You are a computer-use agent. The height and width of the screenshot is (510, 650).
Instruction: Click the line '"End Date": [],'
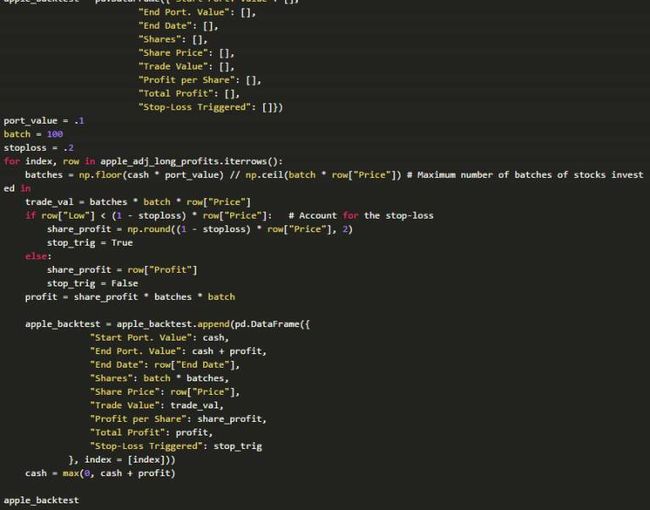pyautogui.click(x=178, y=26)
